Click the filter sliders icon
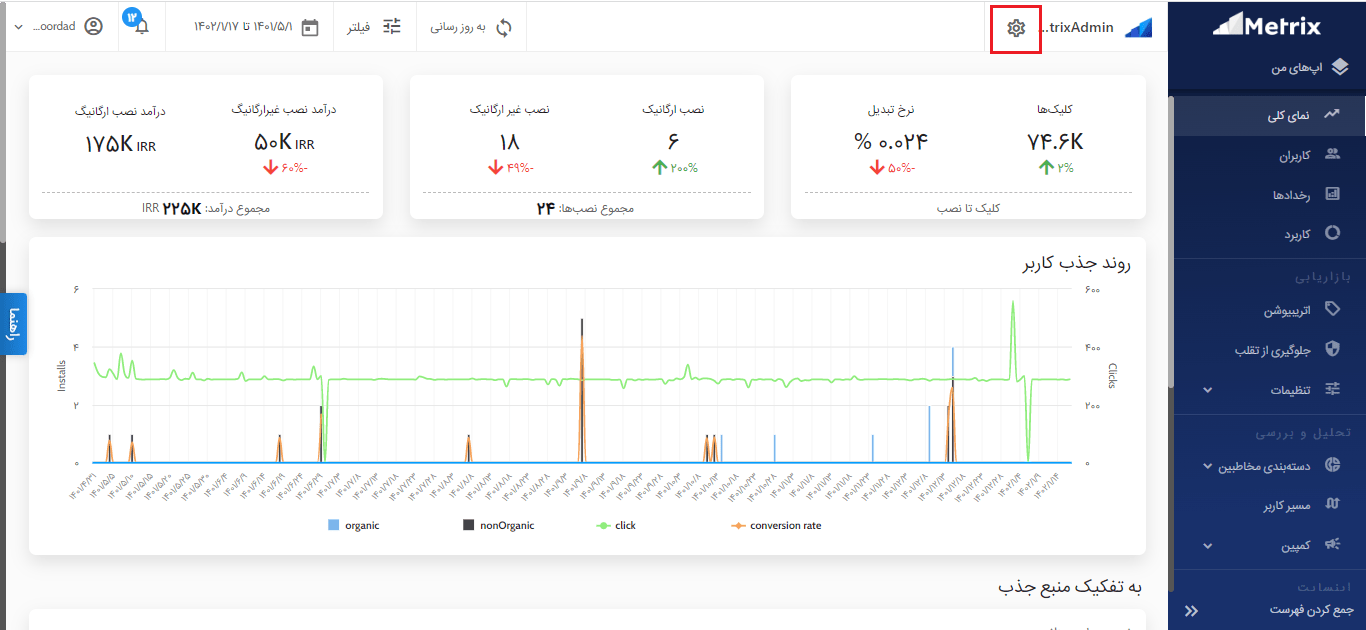The height and width of the screenshot is (630, 1366). point(392,27)
